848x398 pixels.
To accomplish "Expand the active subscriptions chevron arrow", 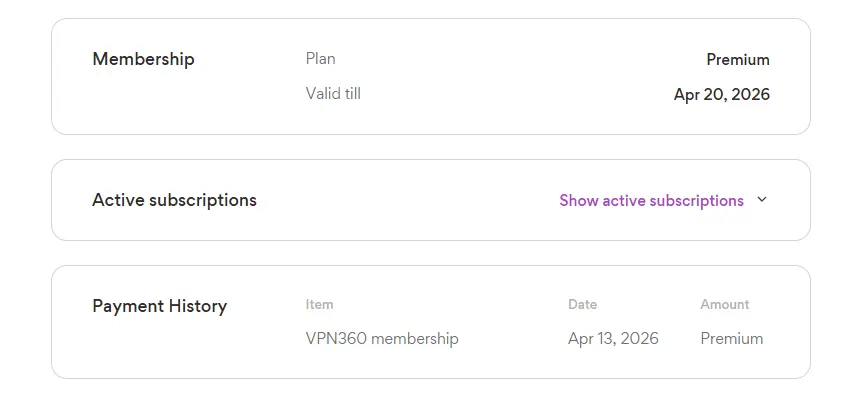I will point(762,200).
